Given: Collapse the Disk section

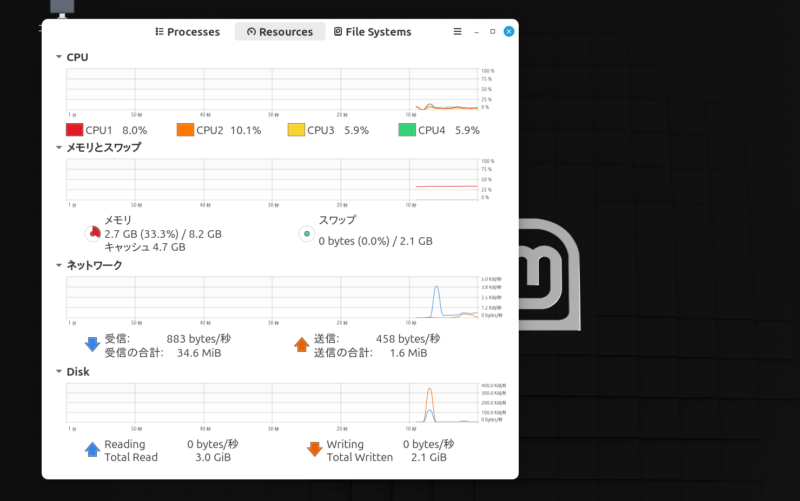Looking at the screenshot, I should coord(59,372).
